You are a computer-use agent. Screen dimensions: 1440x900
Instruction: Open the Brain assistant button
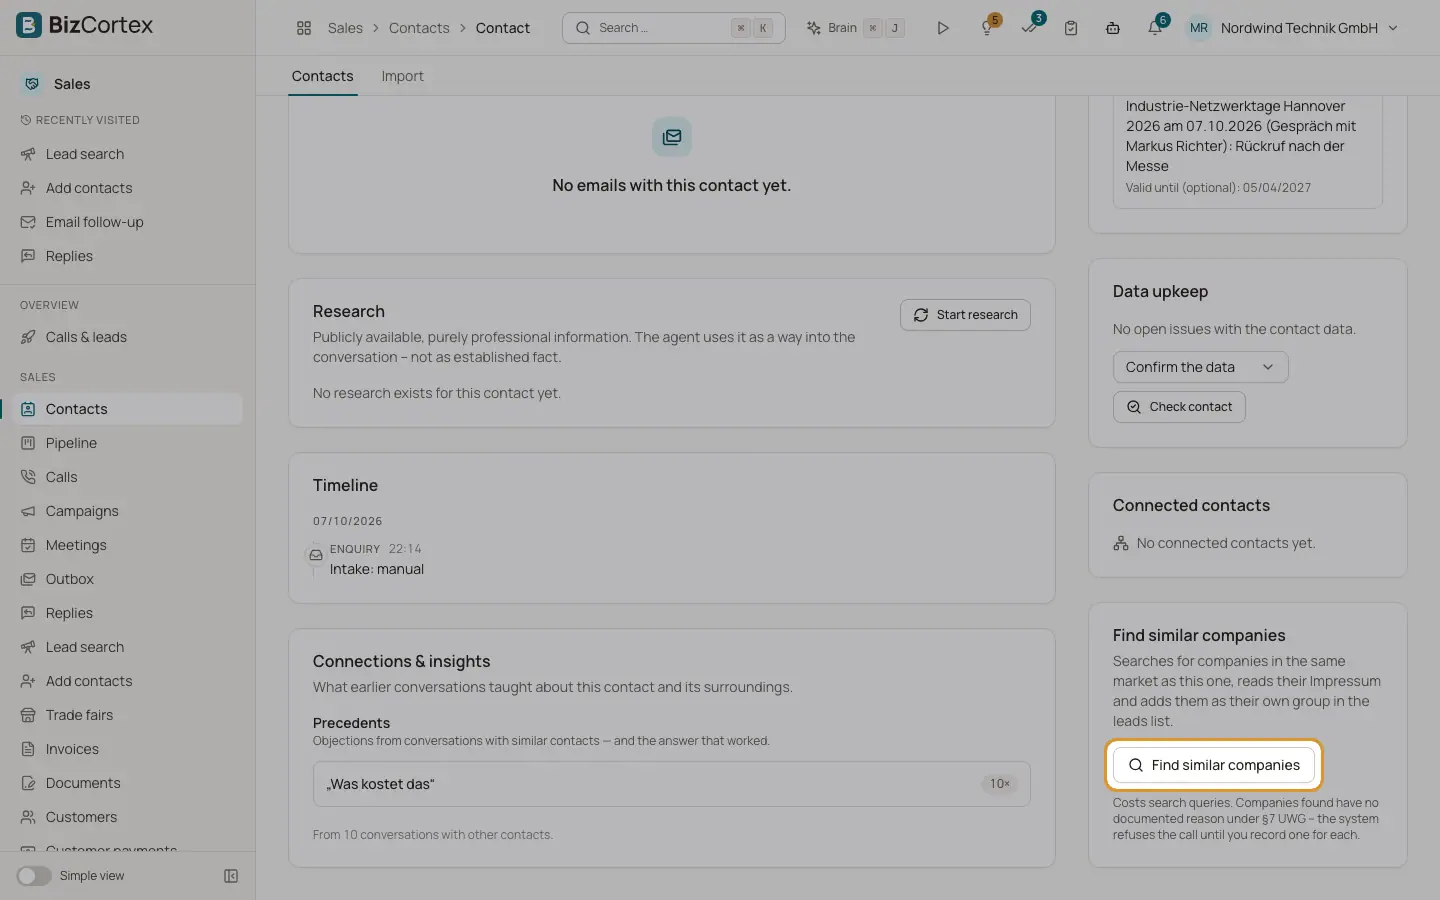pos(855,28)
